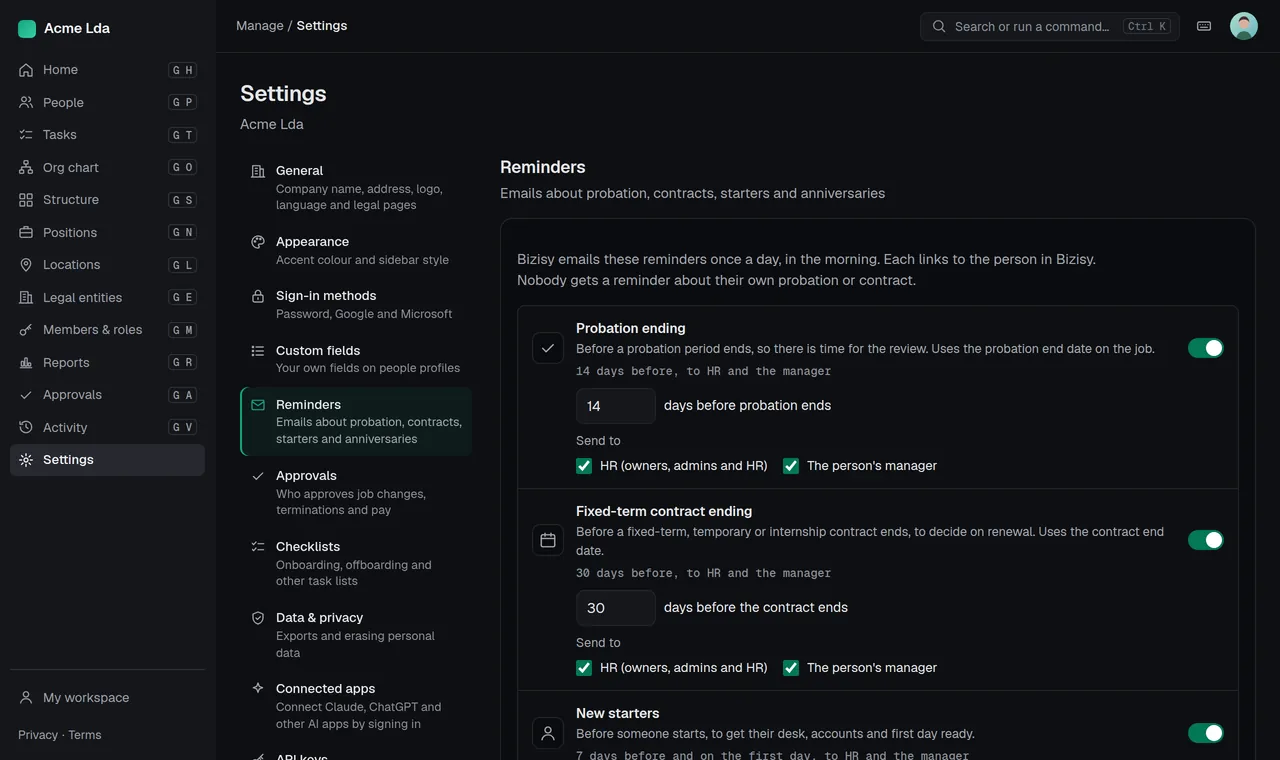The width and height of the screenshot is (1280, 760).
Task: Click the Structure grid icon in sidebar
Action: tap(26, 200)
